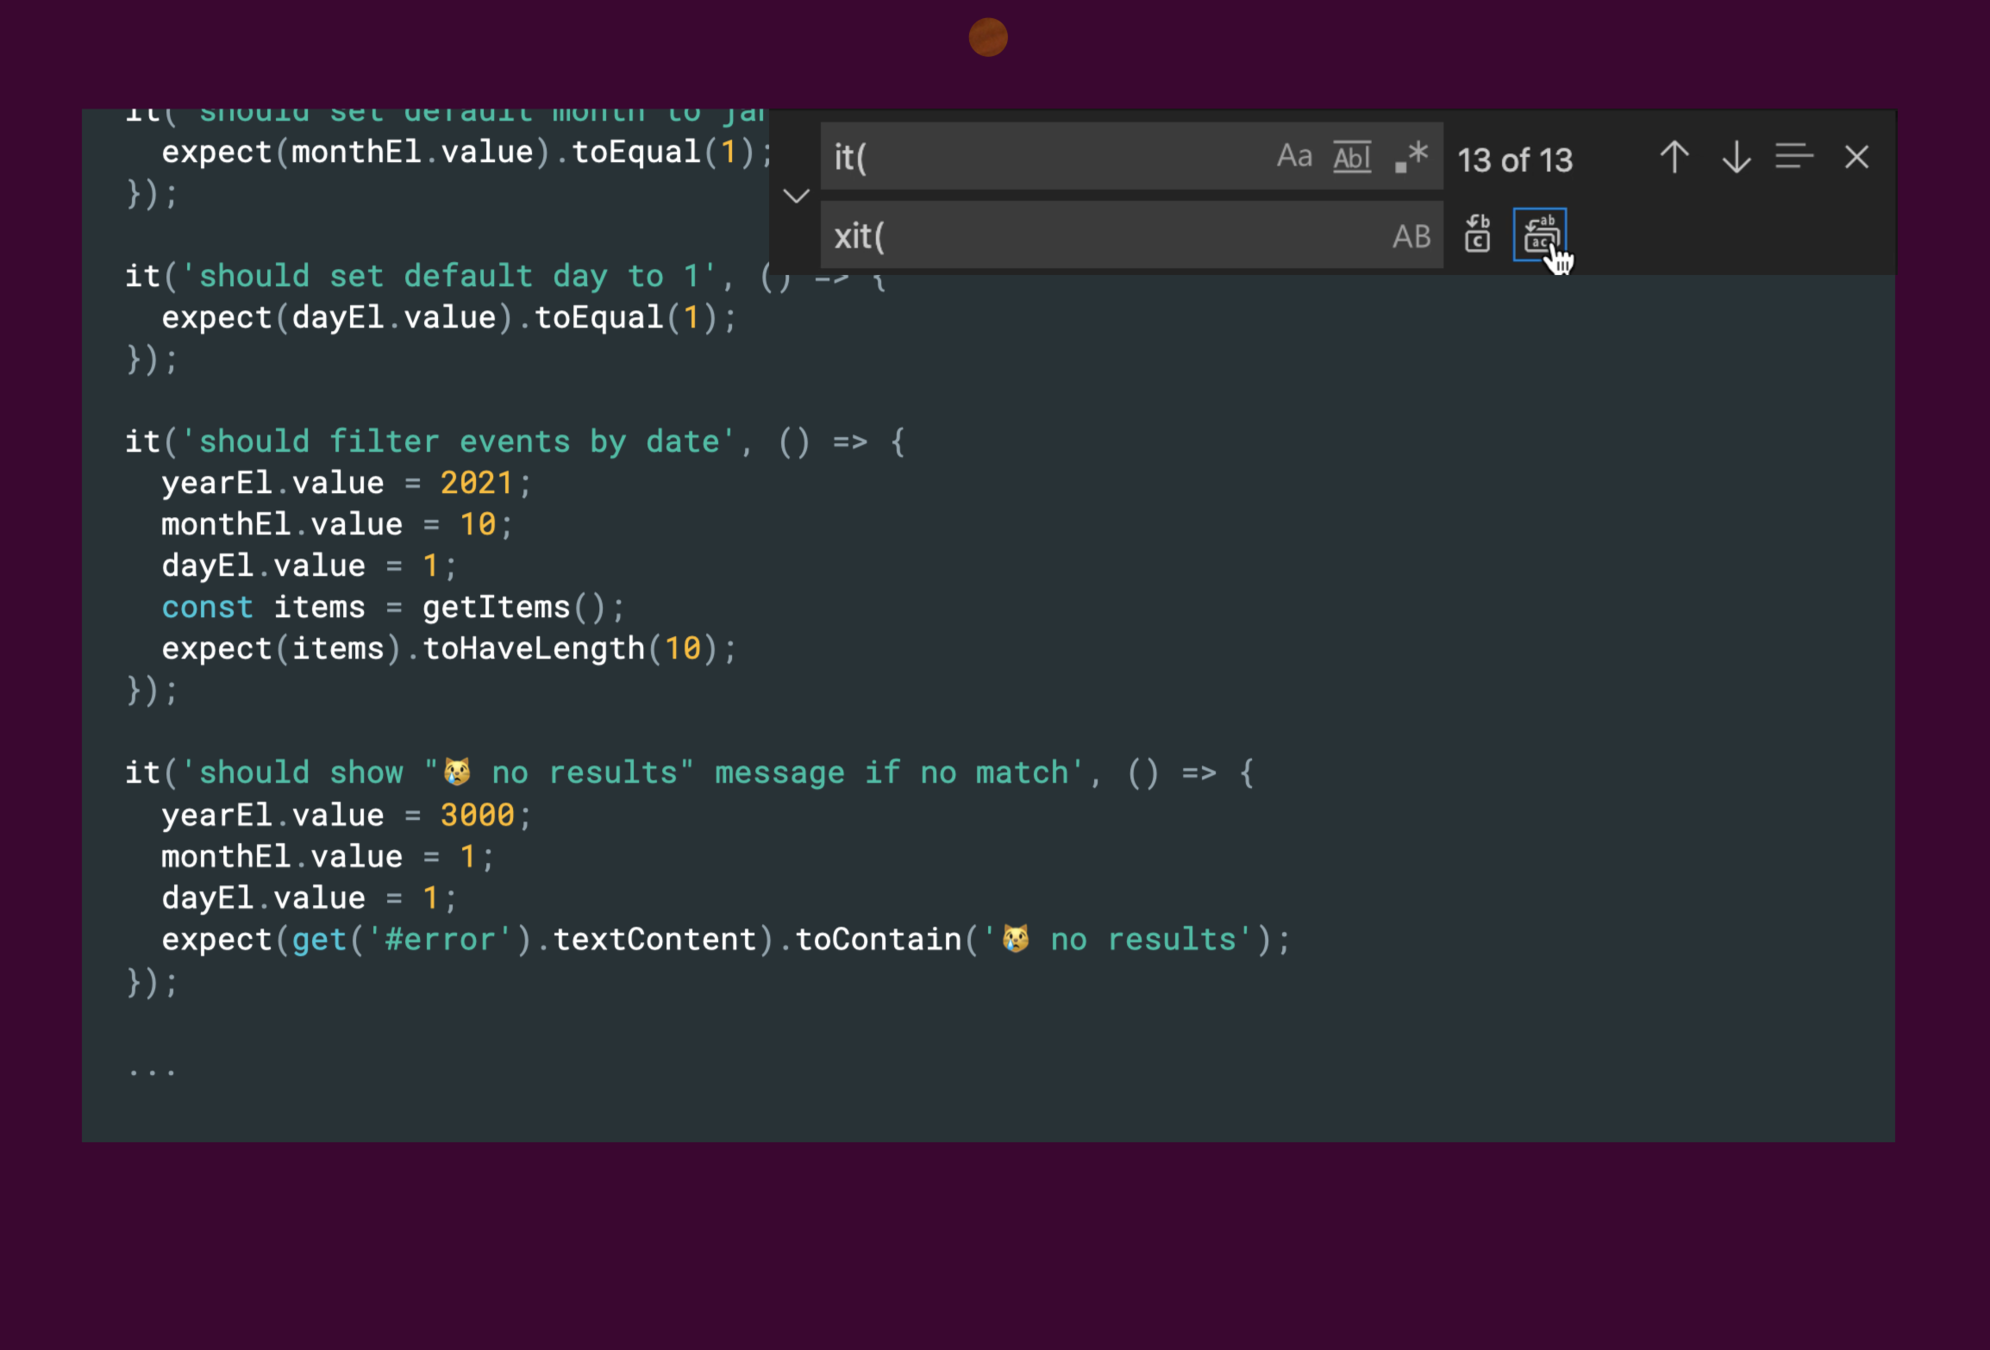This screenshot has height=1350, width=1990.
Task: Toggle Match Case option (Aa)
Action: [1294, 156]
